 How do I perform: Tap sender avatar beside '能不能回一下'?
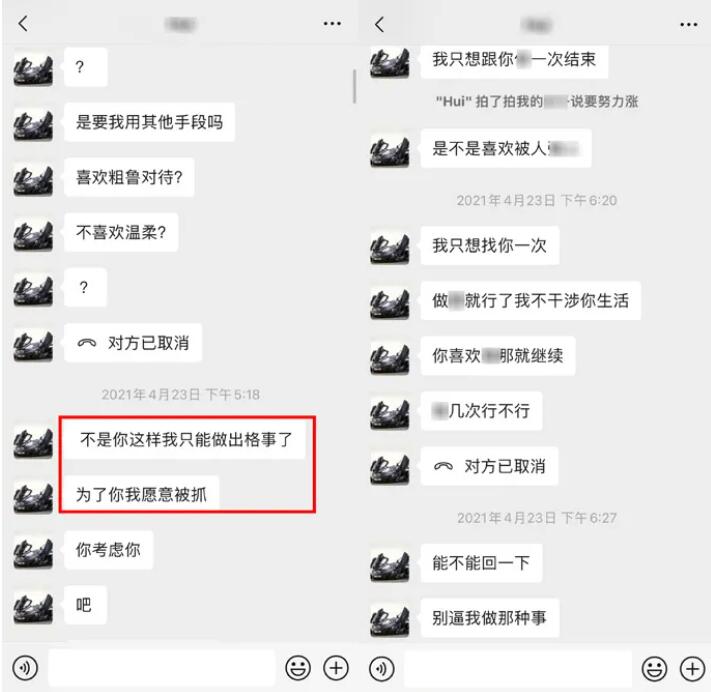coord(390,565)
